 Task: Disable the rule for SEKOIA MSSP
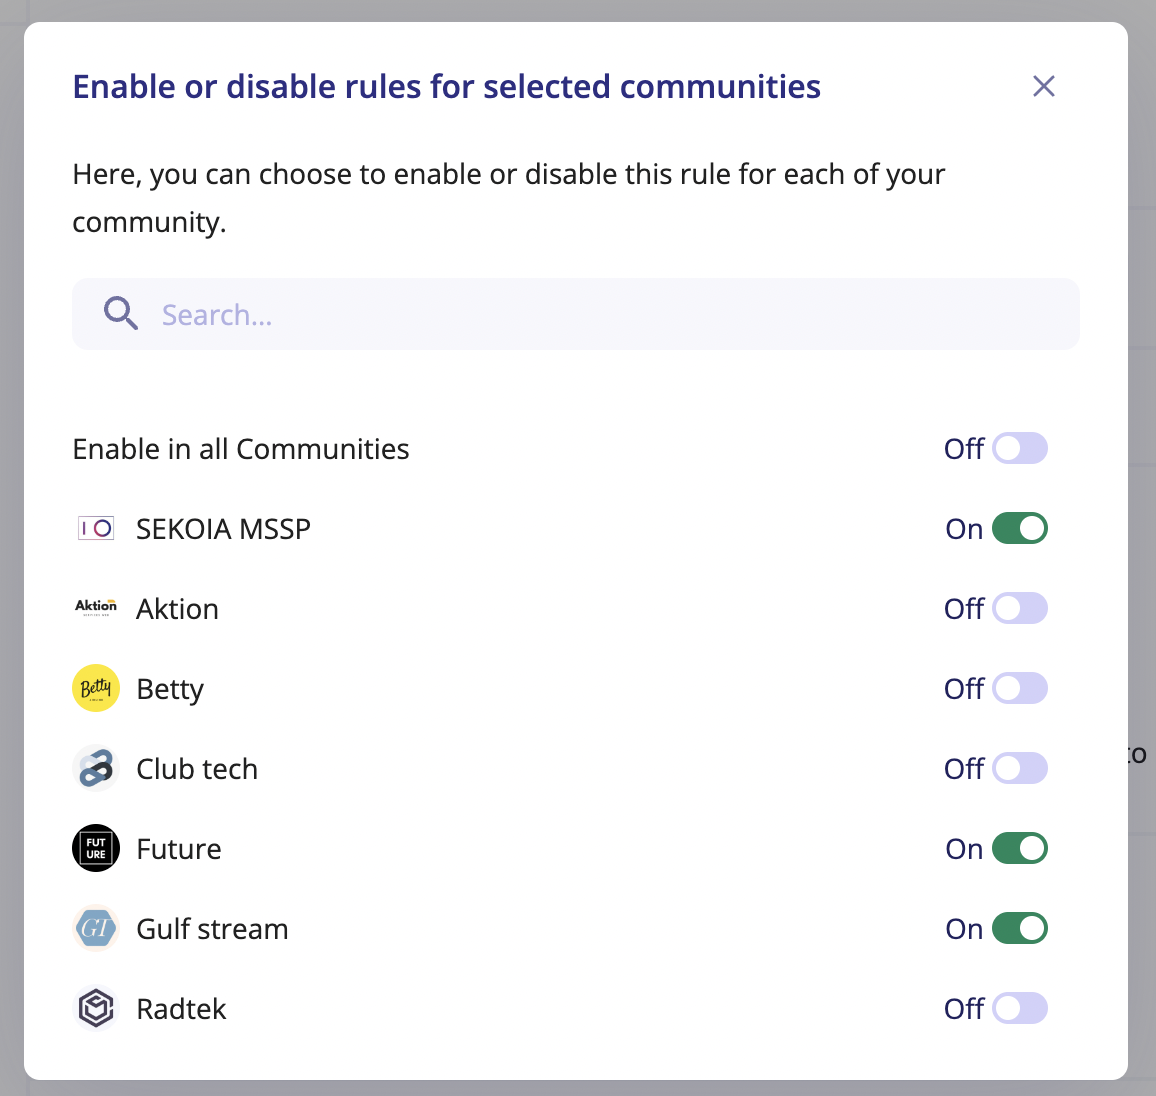pos(1020,528)
